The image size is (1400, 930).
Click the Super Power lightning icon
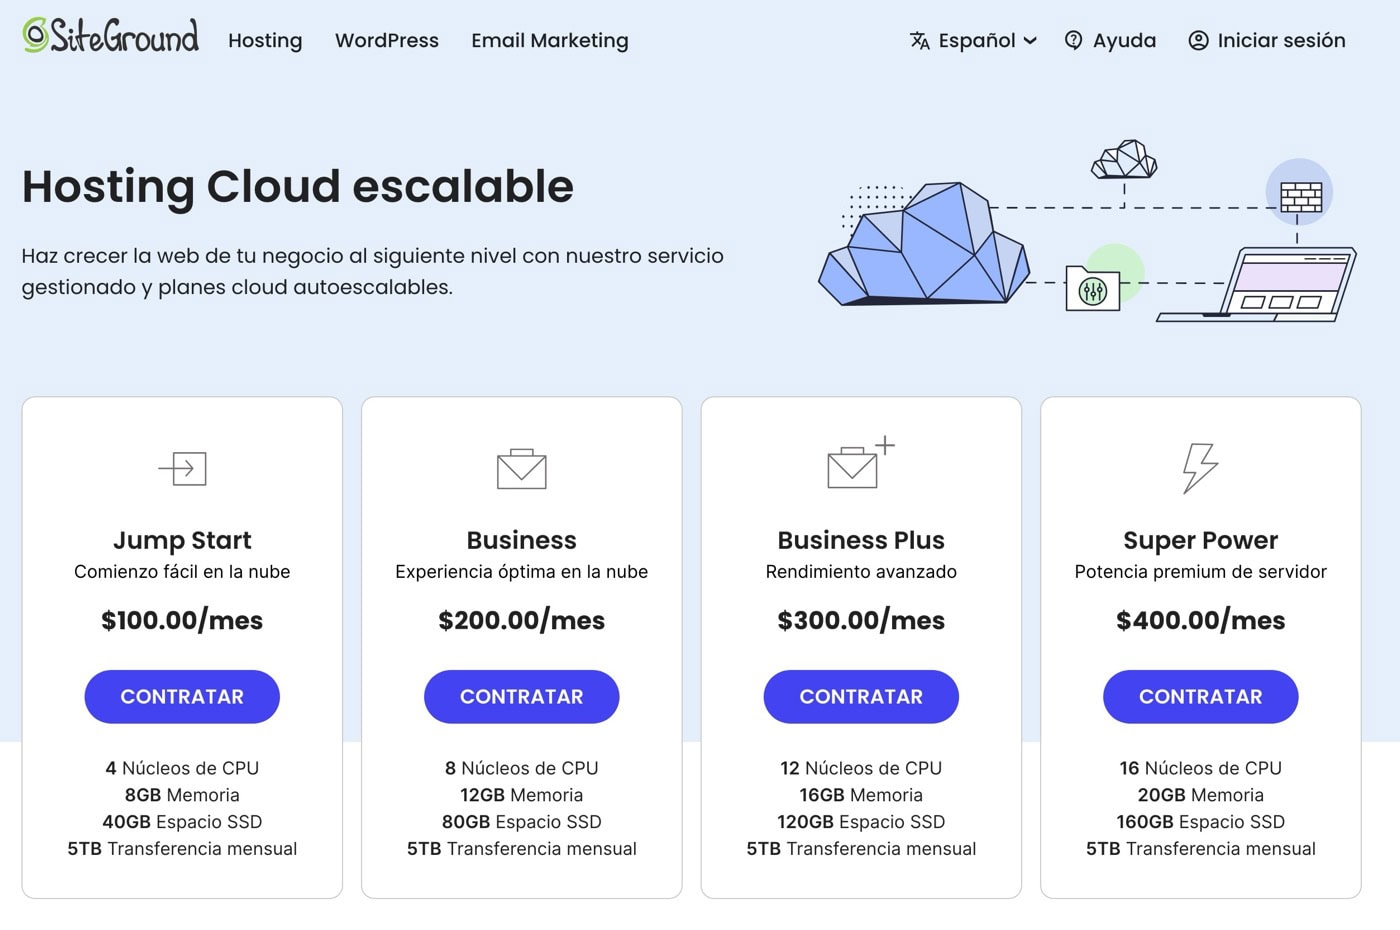click(x=1200, y=468)
